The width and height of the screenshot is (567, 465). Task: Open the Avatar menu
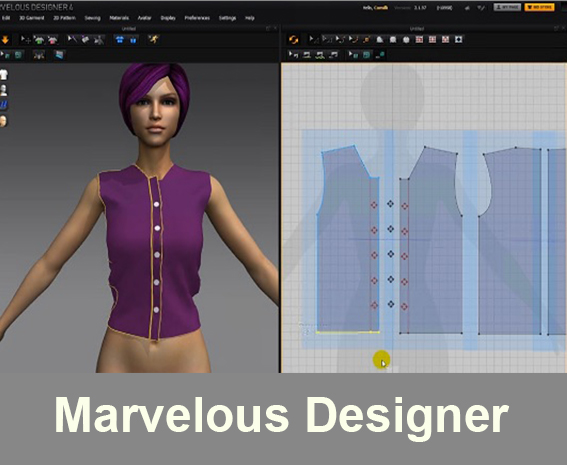[144, 18]
